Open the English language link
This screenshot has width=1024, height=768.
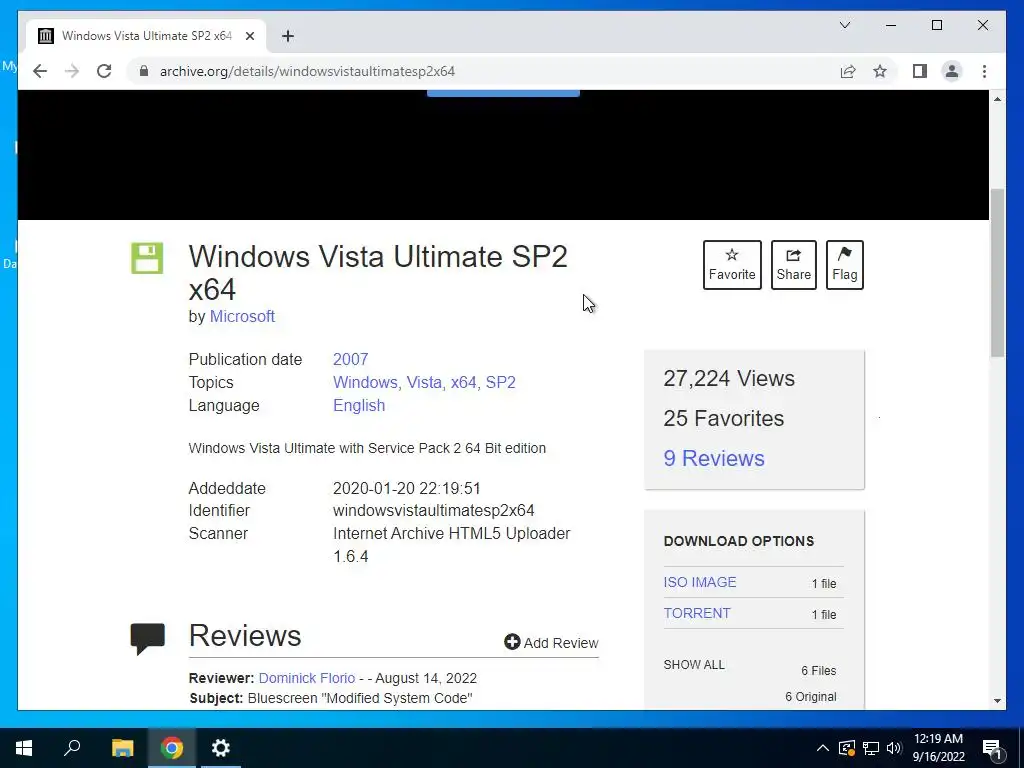[x=359, y=405]
